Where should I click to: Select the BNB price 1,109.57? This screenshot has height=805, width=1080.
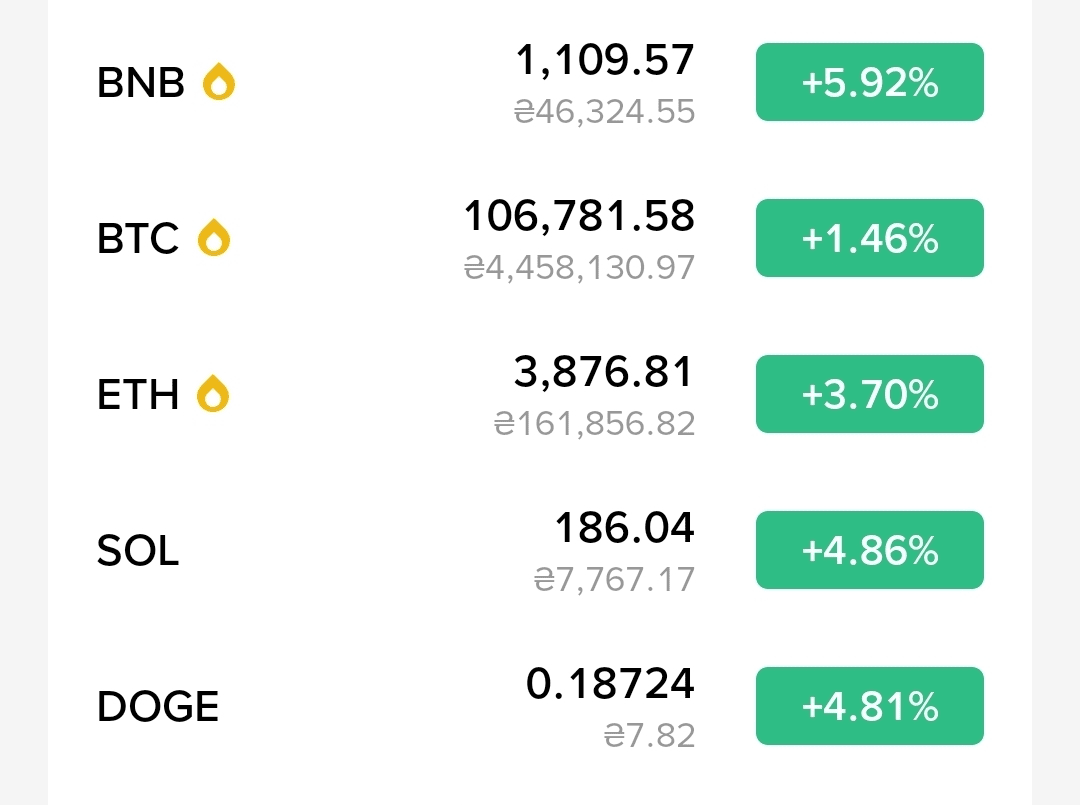pos(605,60)
